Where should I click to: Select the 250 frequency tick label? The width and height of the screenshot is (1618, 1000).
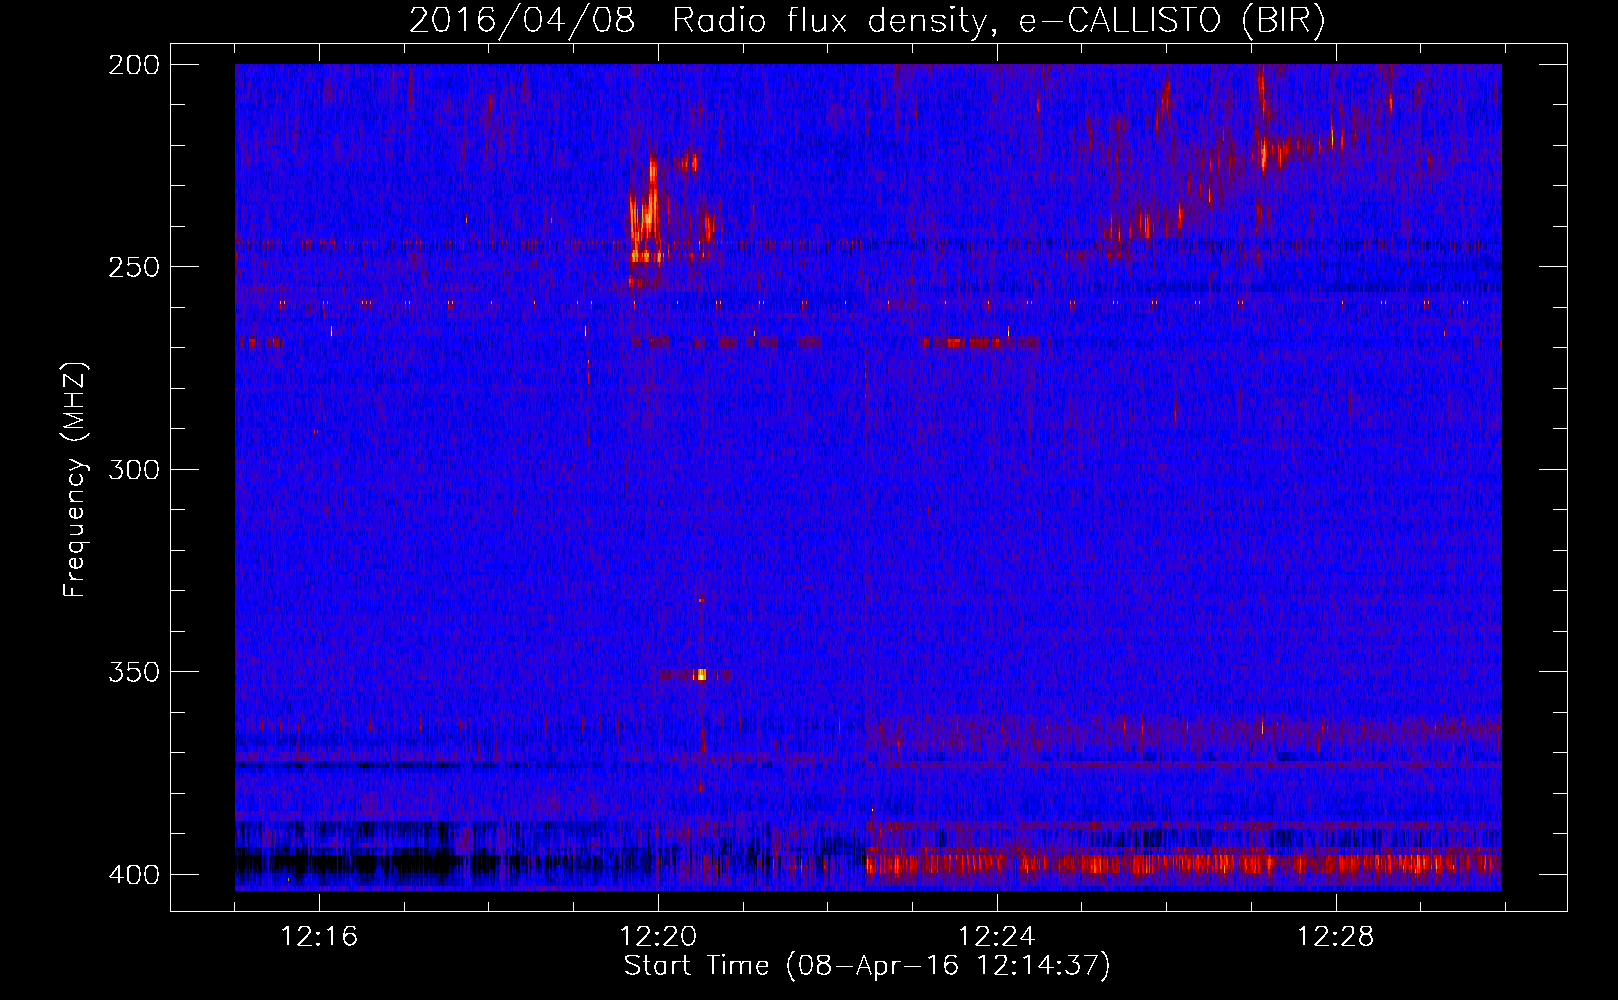pos(133,267)
